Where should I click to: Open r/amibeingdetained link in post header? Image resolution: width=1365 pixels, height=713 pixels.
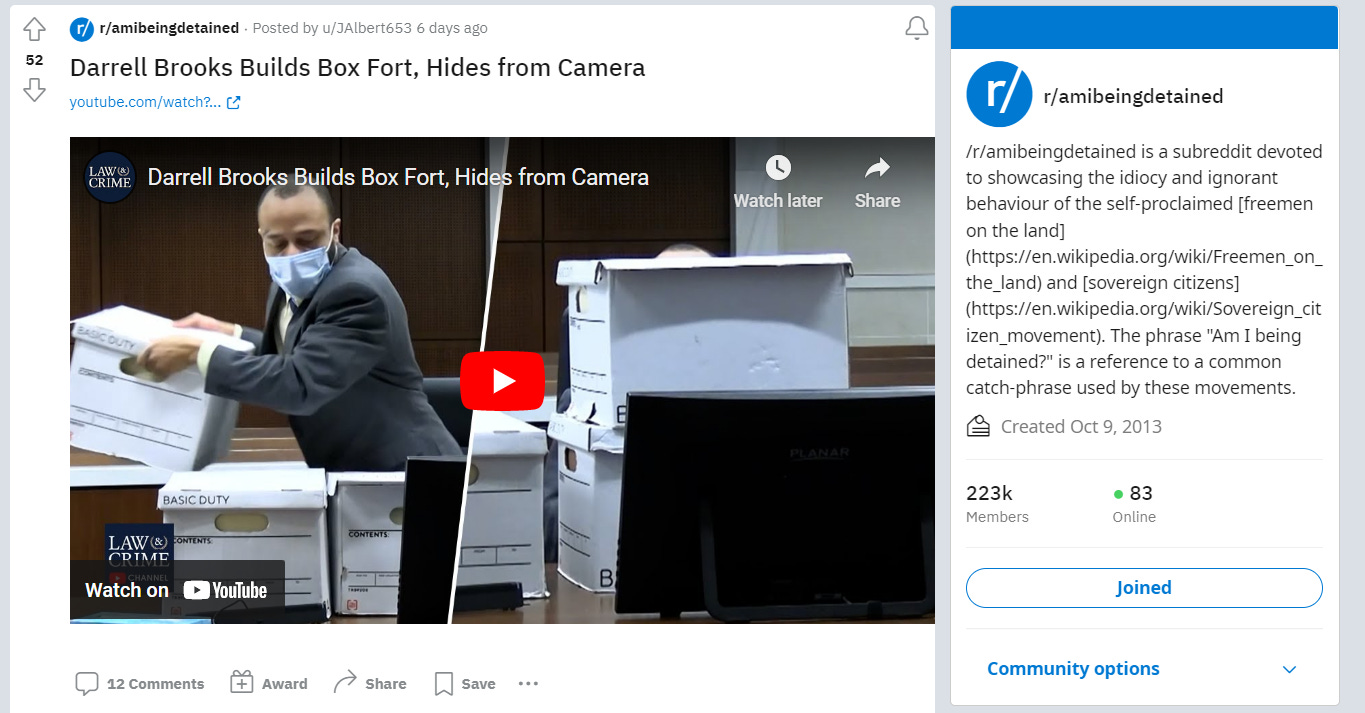coord(169,28)
